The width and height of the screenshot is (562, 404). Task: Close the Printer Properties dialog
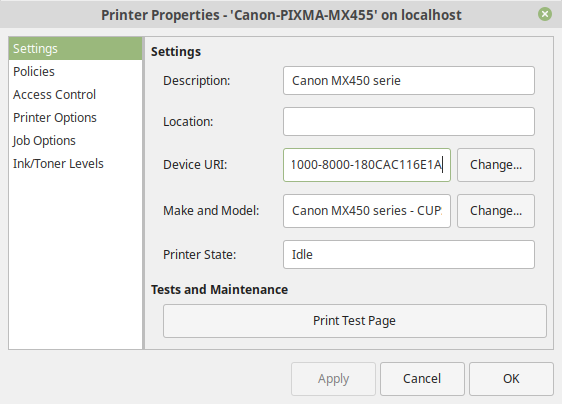pyautogui.click(x=544, y=14)
